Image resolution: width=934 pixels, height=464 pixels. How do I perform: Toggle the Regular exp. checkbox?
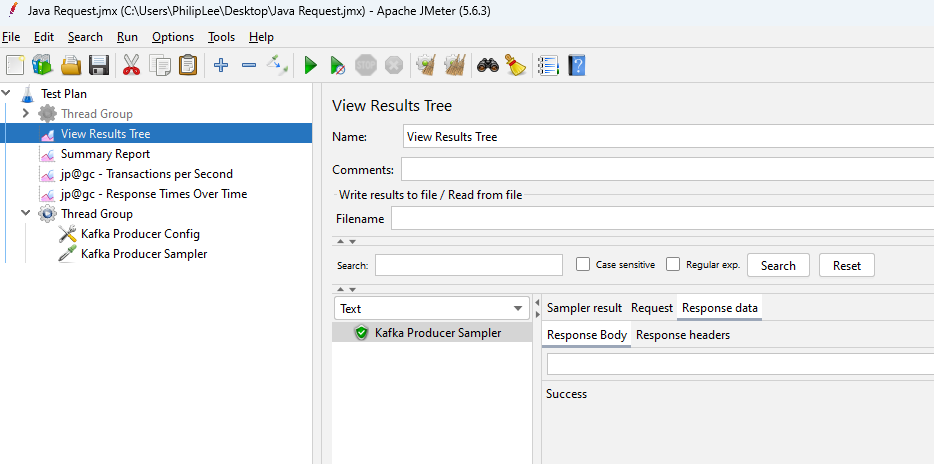click(x=673, y=264)
